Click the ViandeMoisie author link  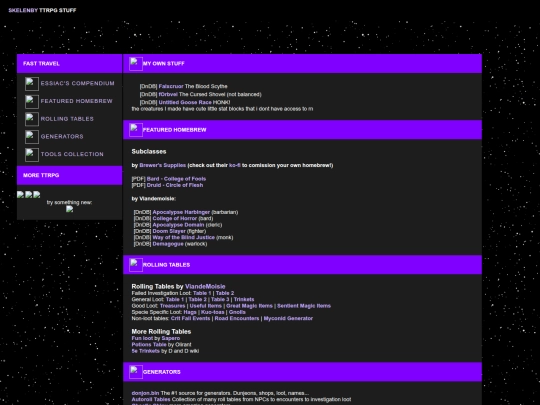(205, 287)
